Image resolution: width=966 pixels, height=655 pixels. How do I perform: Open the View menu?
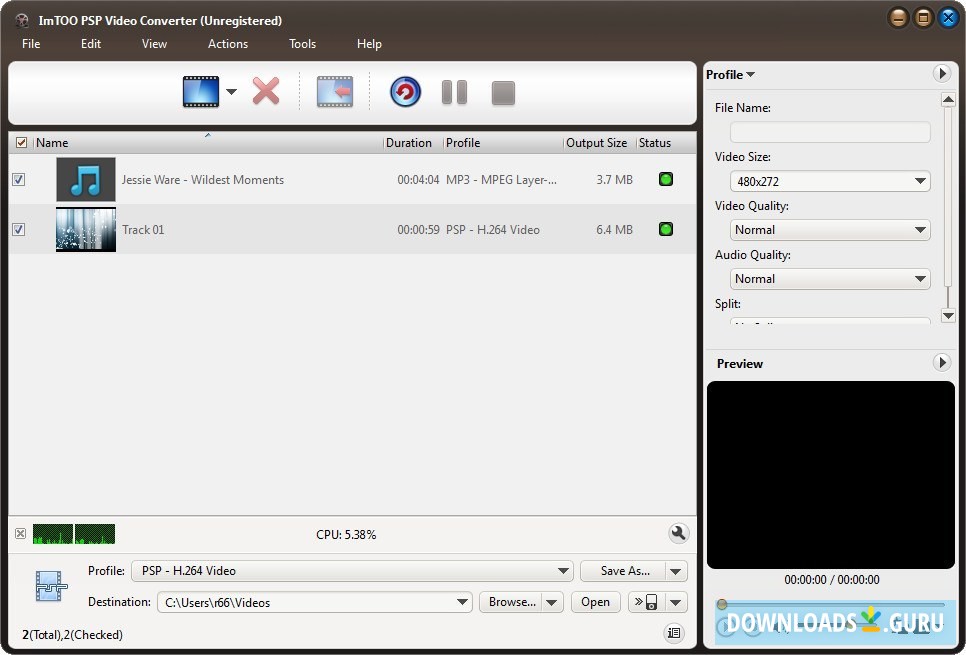pos(154,44)
